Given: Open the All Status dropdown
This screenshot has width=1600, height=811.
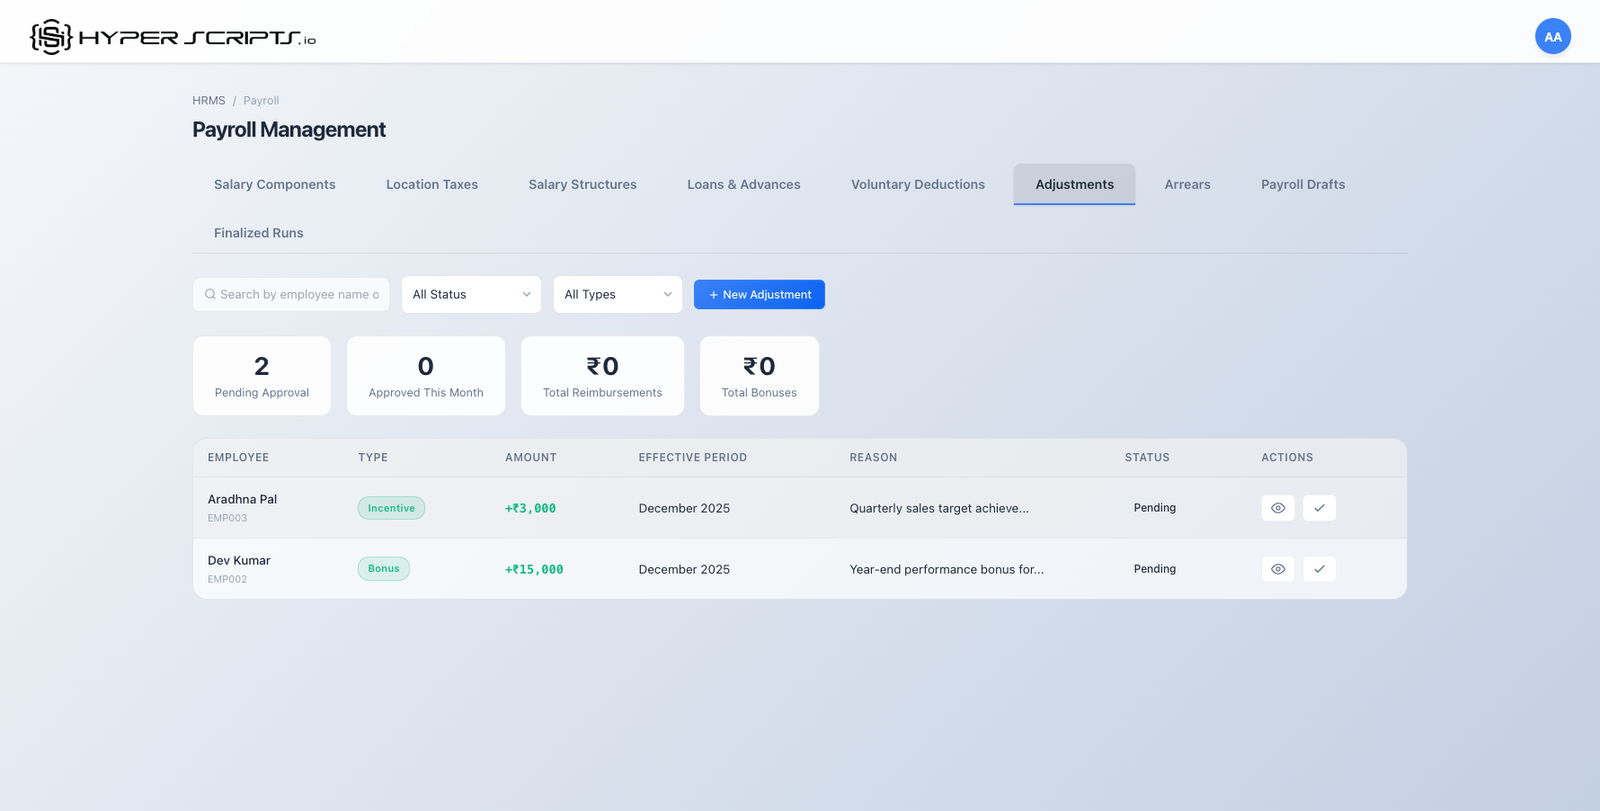Looking at the screenshot, I should [x=471, y=295].
